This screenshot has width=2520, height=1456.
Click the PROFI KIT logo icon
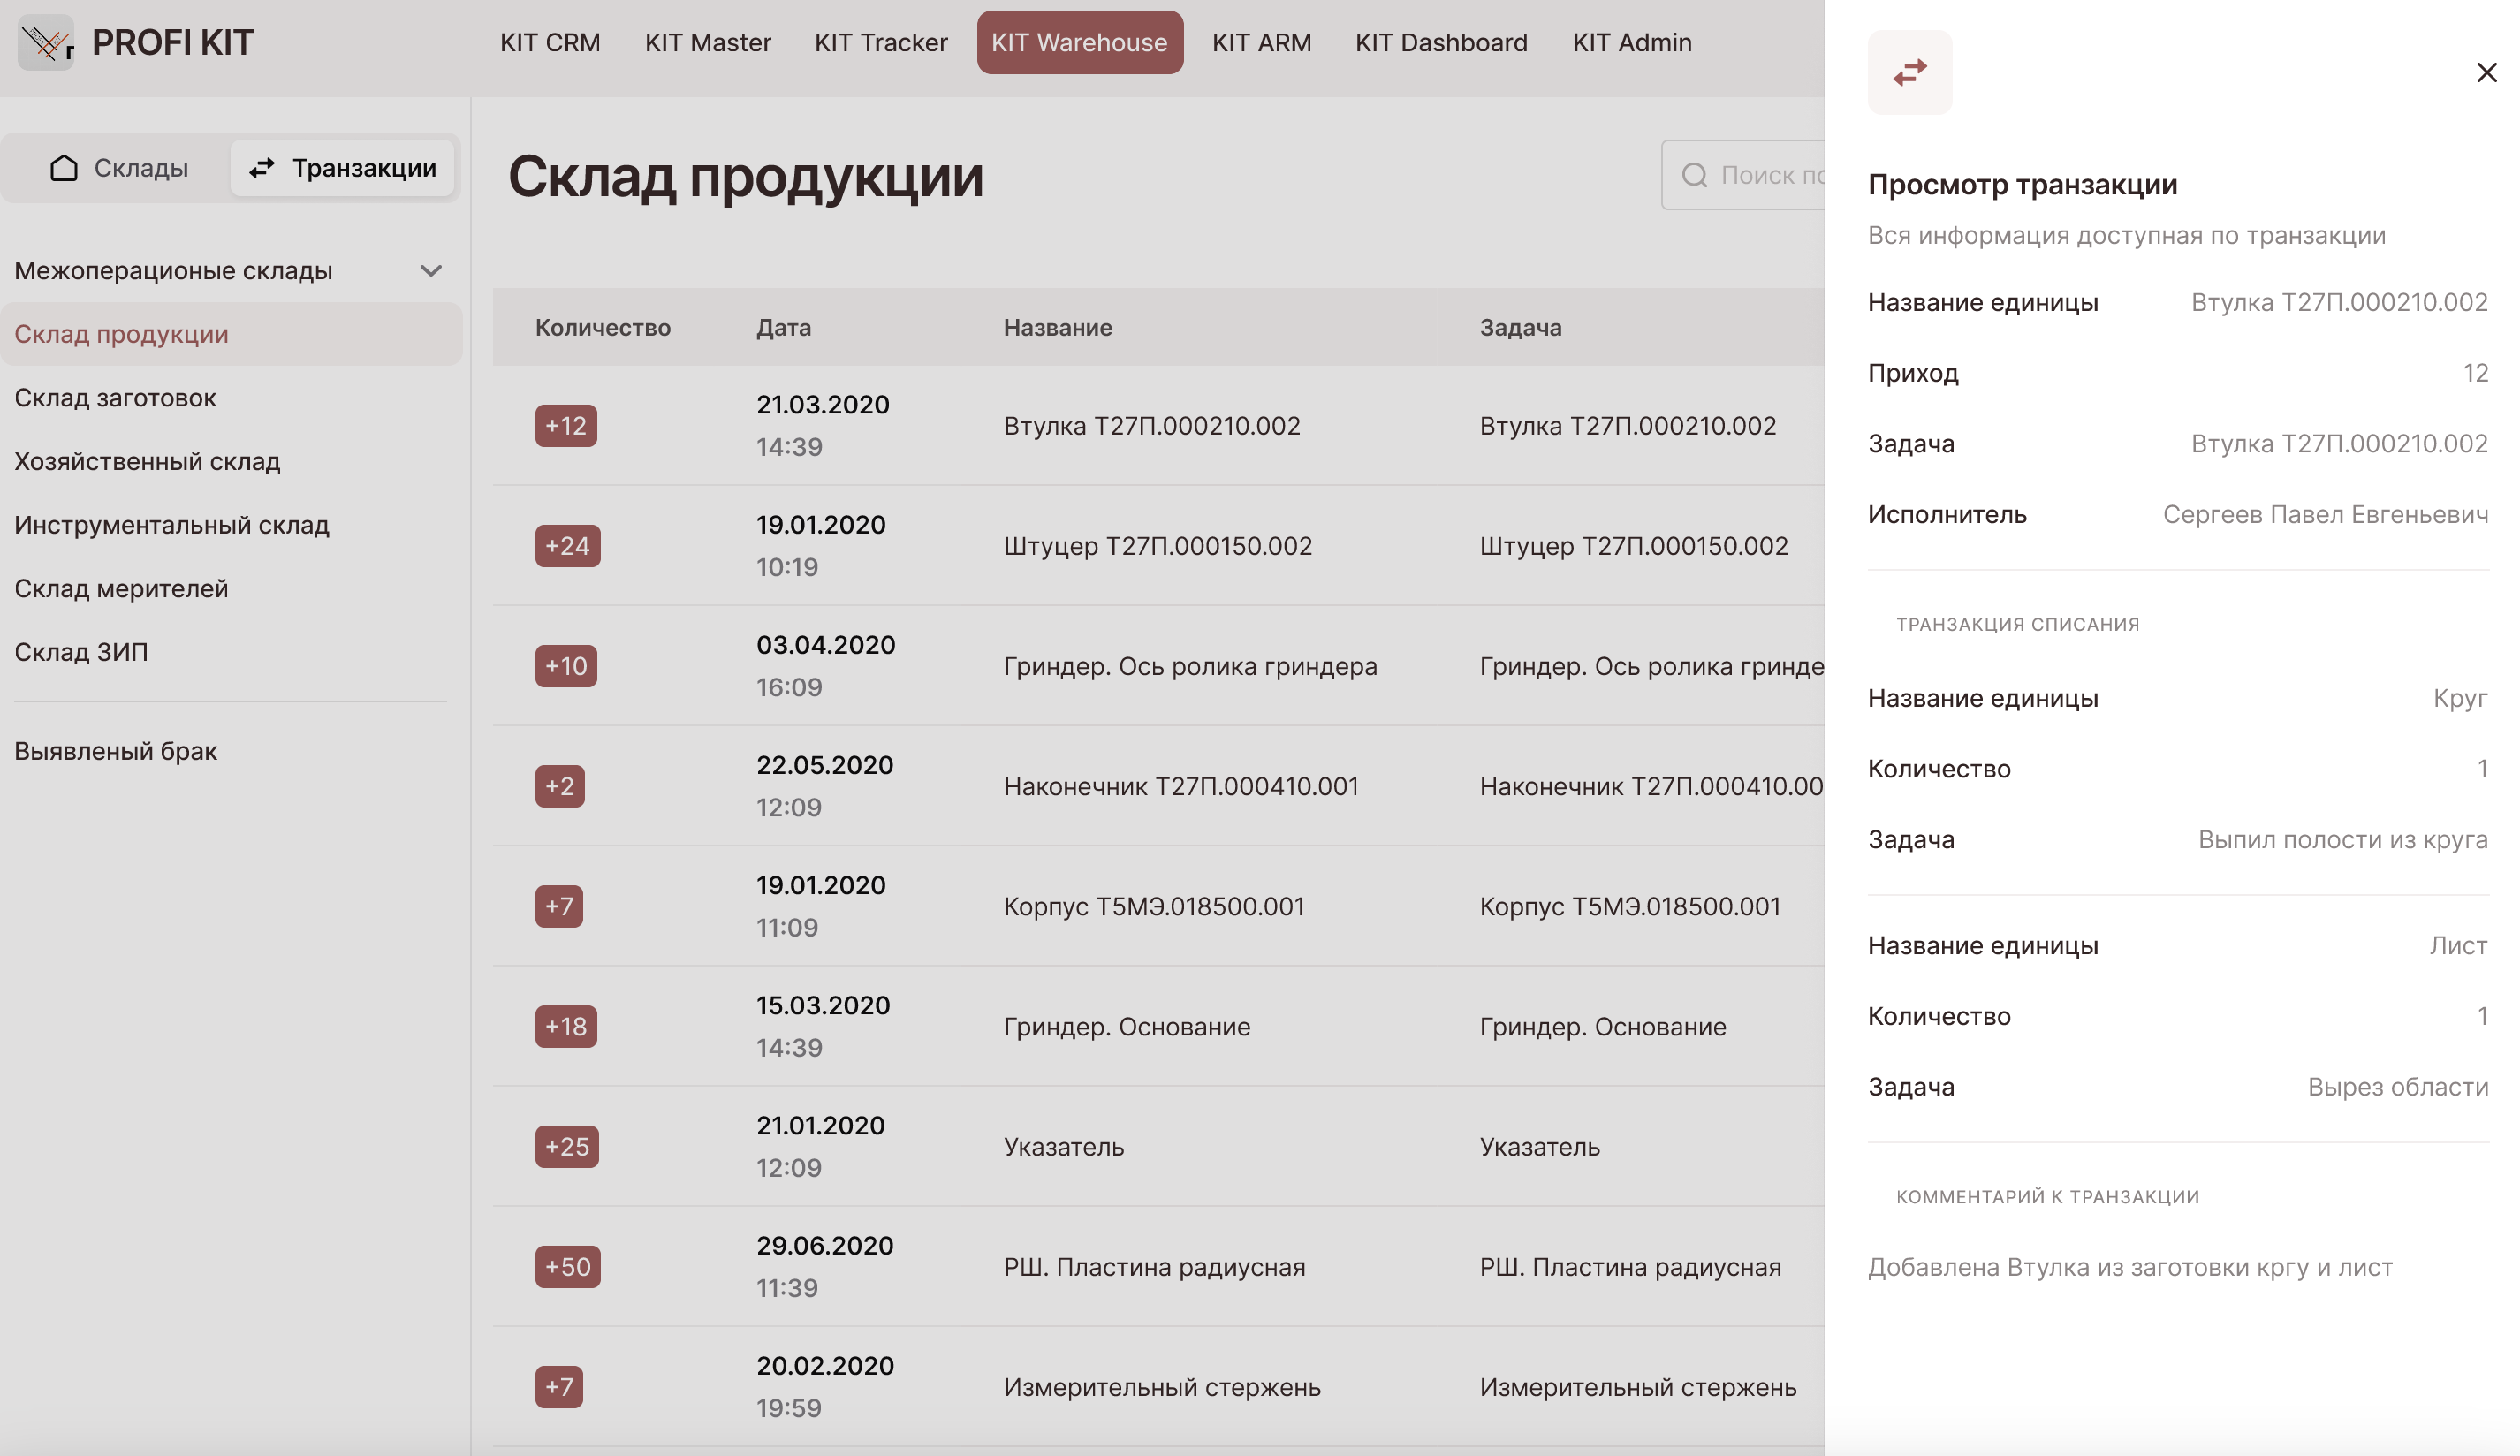[x=45, y=42]
